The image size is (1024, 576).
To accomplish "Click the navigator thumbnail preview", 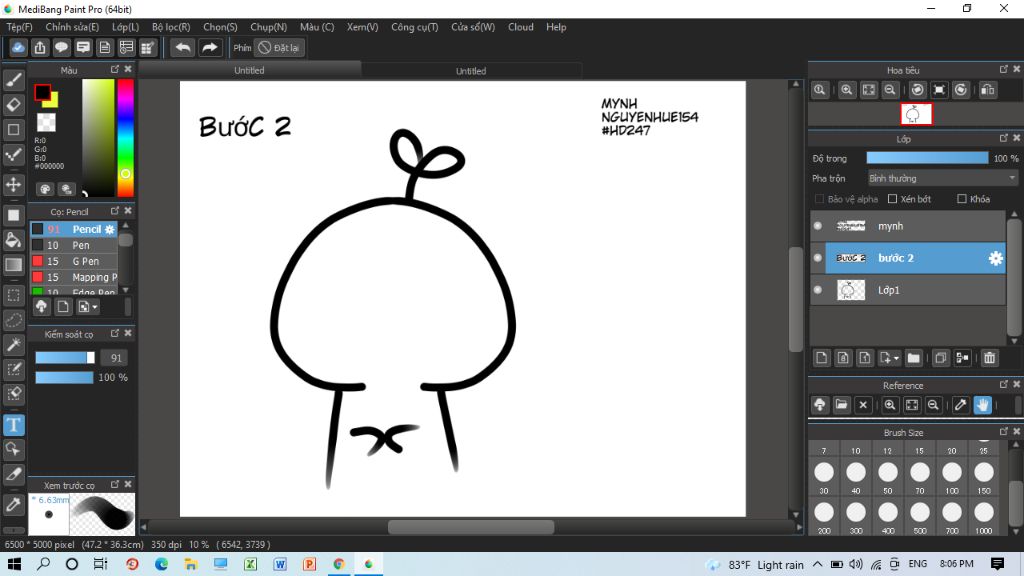I will 916,114.
